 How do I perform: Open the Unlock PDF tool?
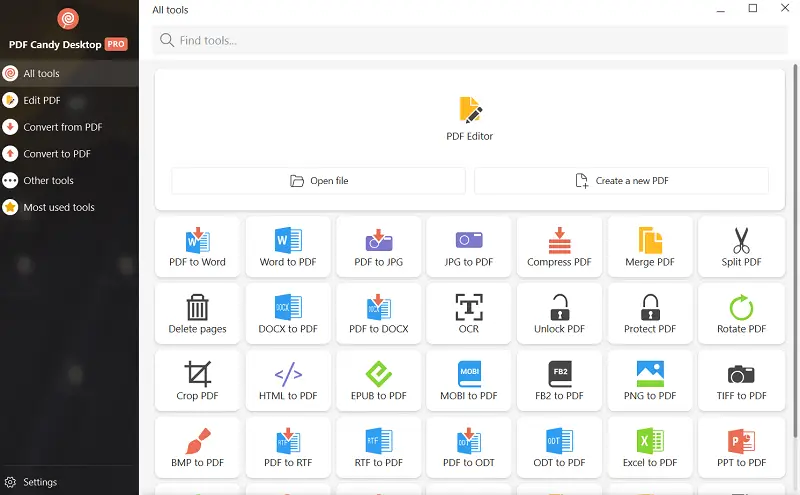559,314
